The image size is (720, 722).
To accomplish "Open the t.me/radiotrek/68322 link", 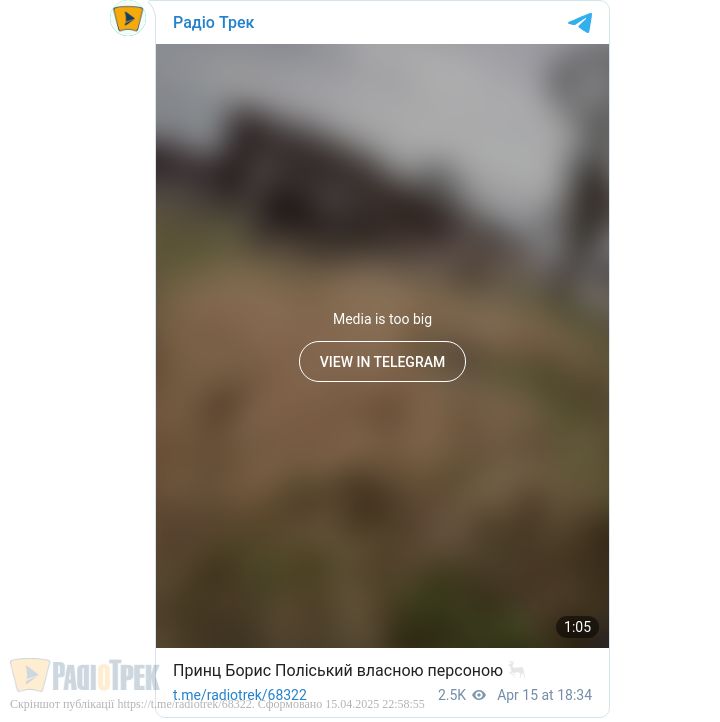I will coord(240,695).
